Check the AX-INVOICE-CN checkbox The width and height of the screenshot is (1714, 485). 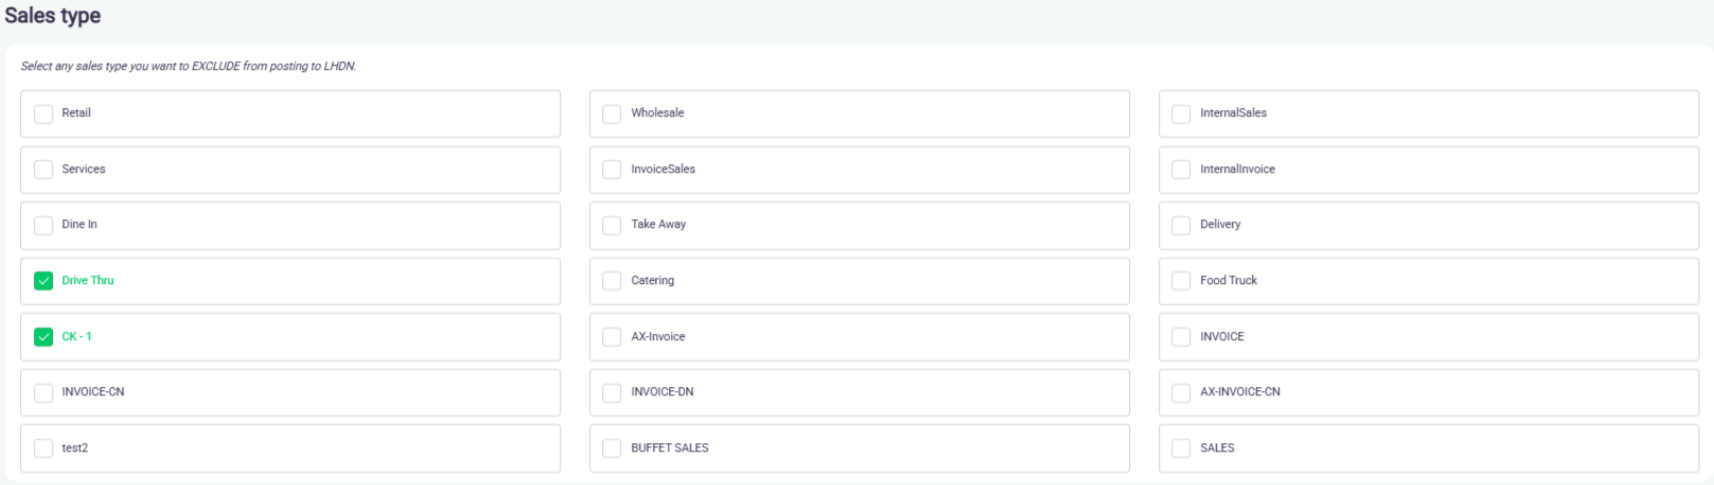pyautogui.click(x=1181, y=393)
